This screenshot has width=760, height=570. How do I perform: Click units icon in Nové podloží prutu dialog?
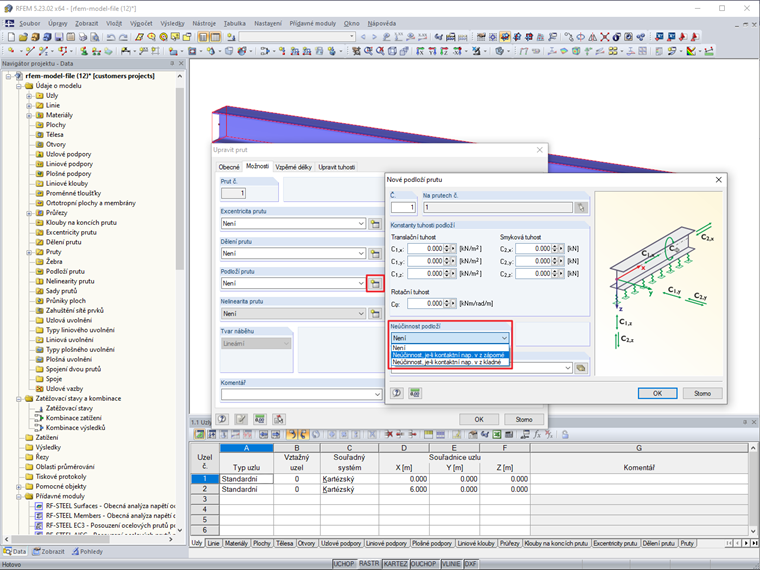point(414,393)
